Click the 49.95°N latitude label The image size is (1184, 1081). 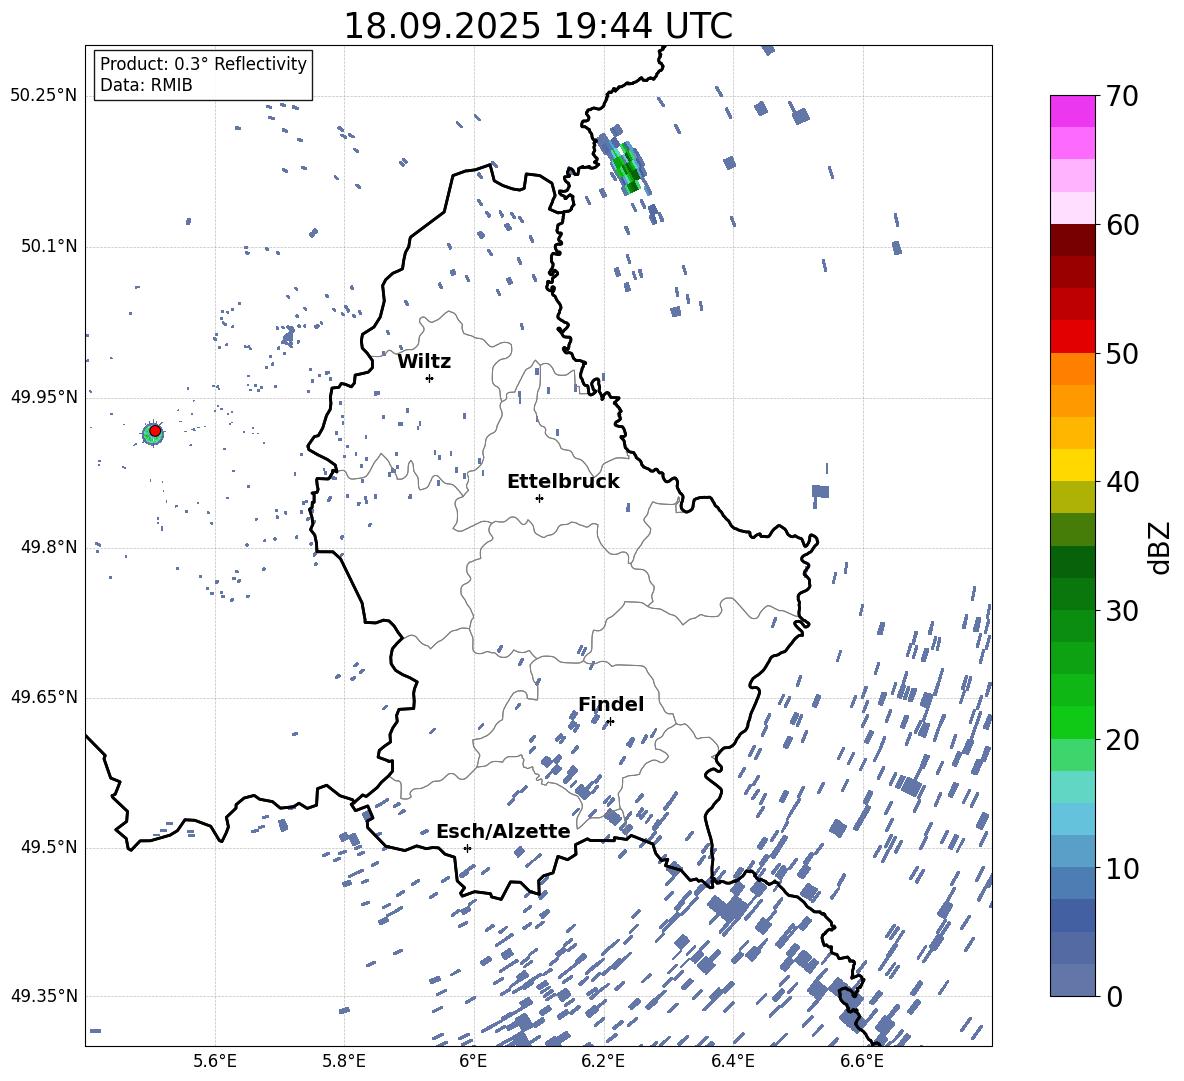pyautogui.click(x=44, y=397)
